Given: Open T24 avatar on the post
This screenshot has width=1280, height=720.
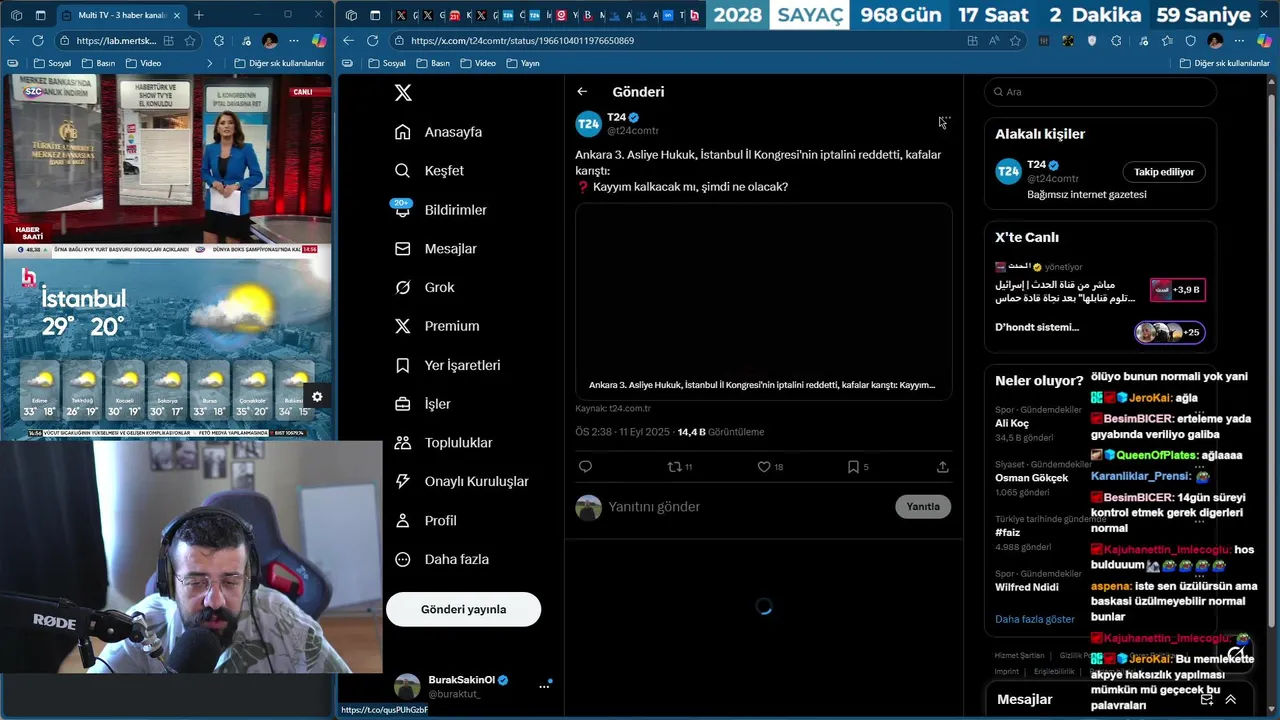Looking at the screenshot, I should (x=588, y=124).
